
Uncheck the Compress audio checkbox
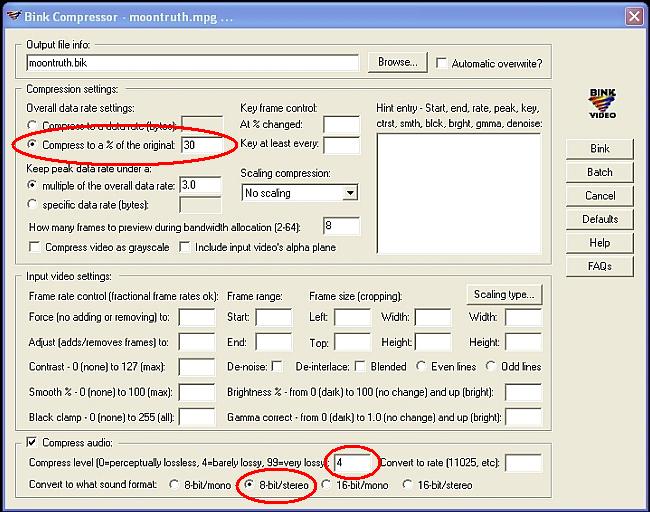tap(32, 442)
